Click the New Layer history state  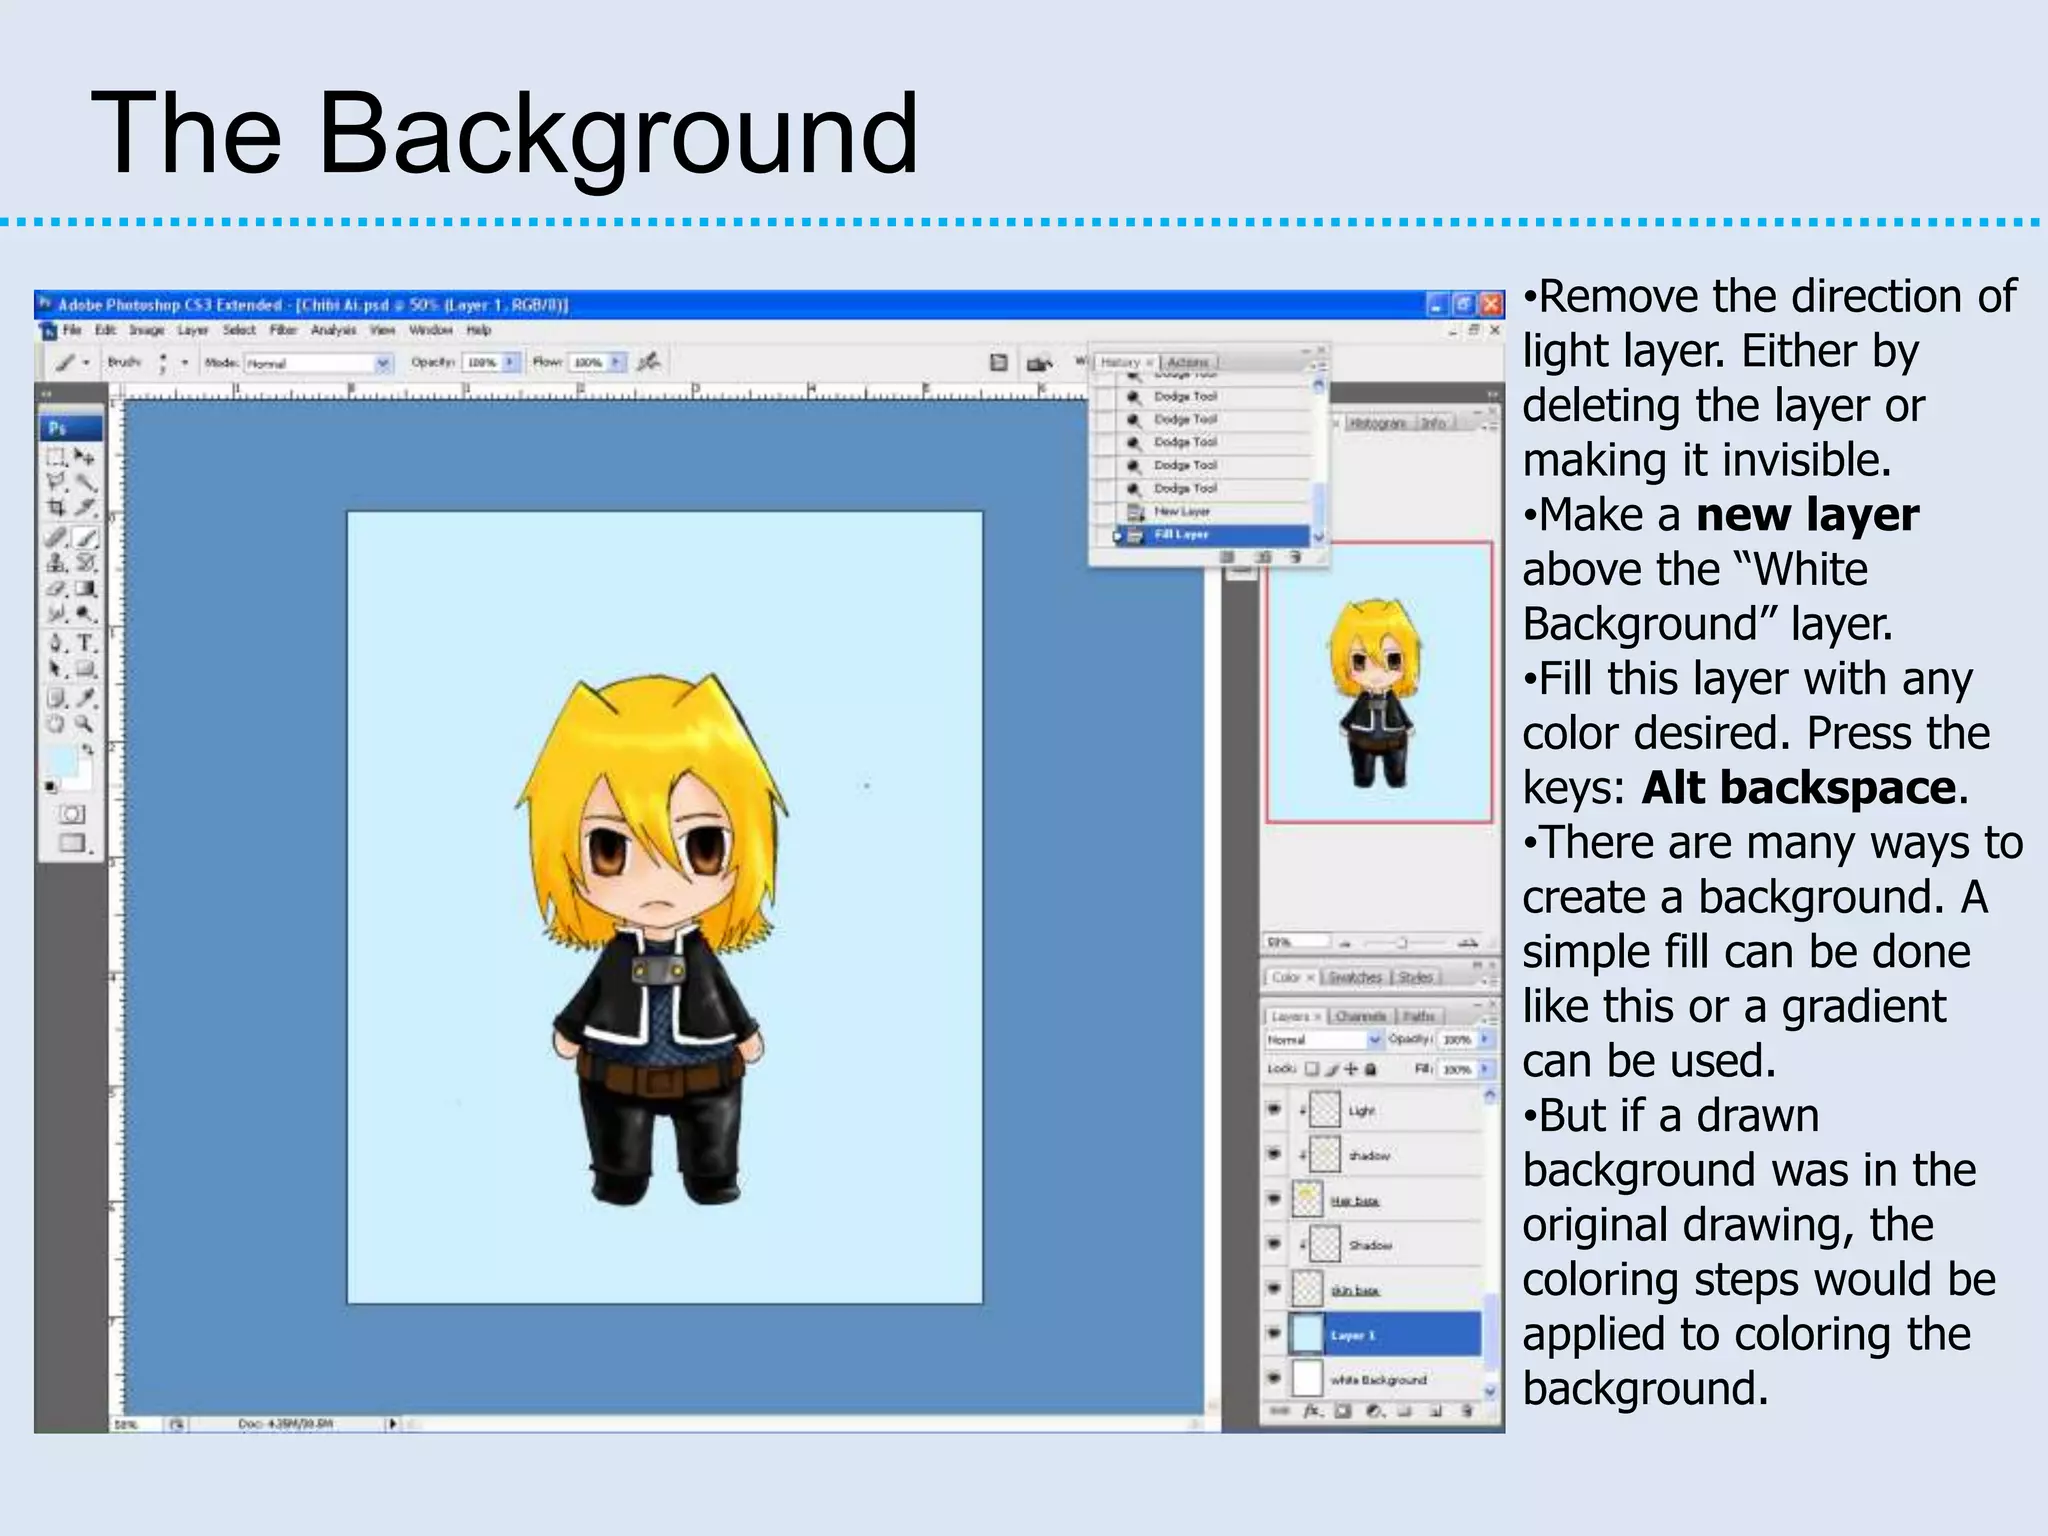pyautogui.click(x=1182, y=512)
